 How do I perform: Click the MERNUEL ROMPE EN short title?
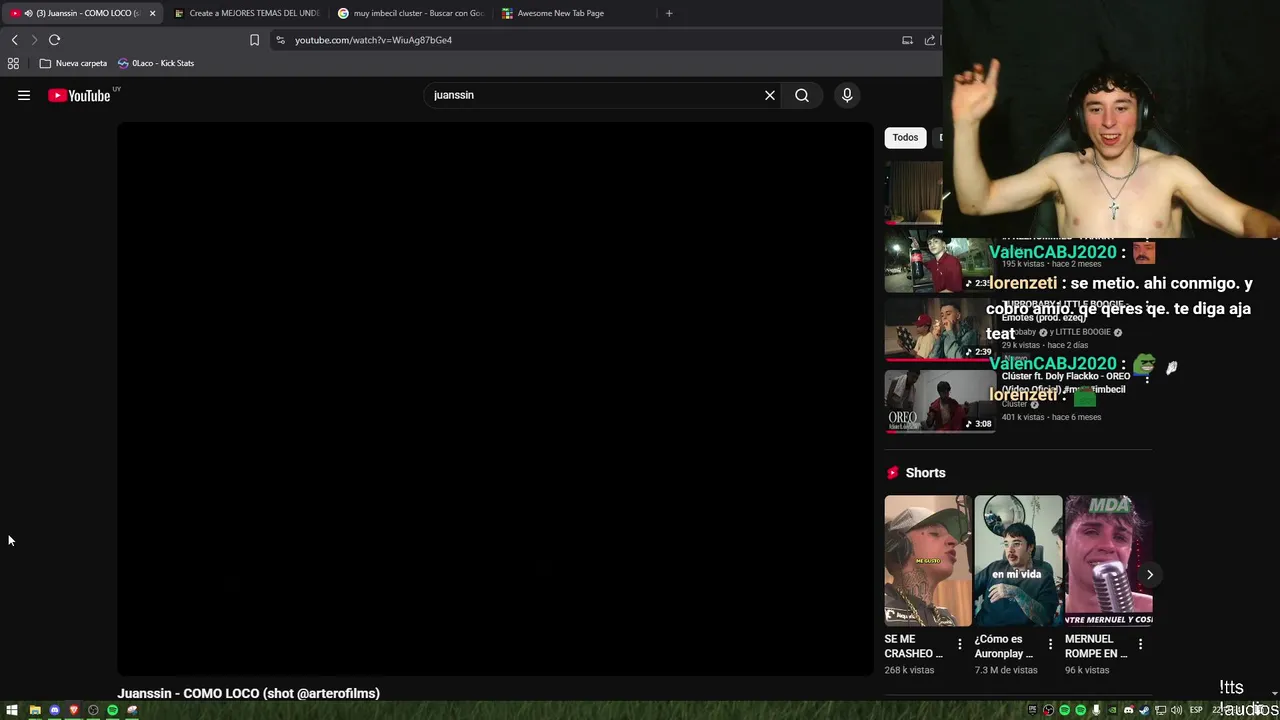pos(1096,646)
